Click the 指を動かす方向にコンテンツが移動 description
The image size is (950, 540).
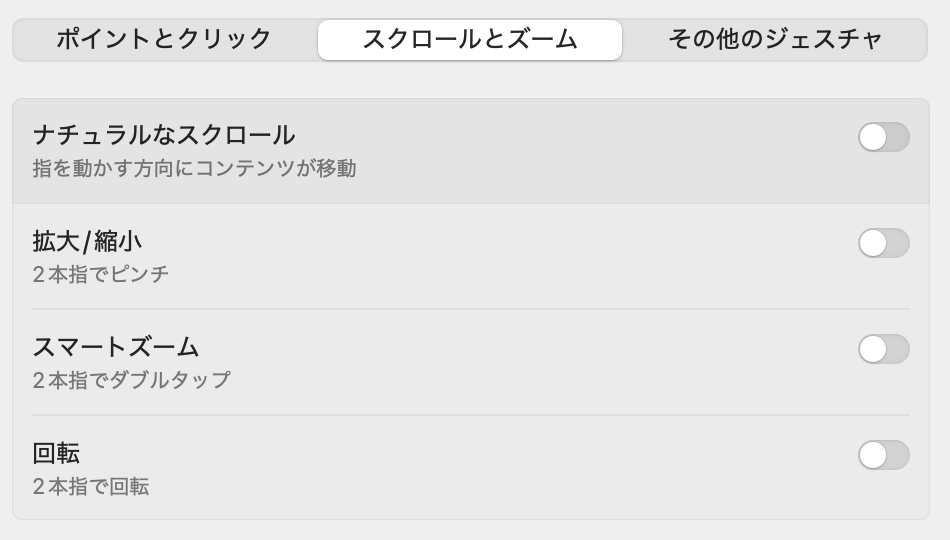(x=194, y=168)
